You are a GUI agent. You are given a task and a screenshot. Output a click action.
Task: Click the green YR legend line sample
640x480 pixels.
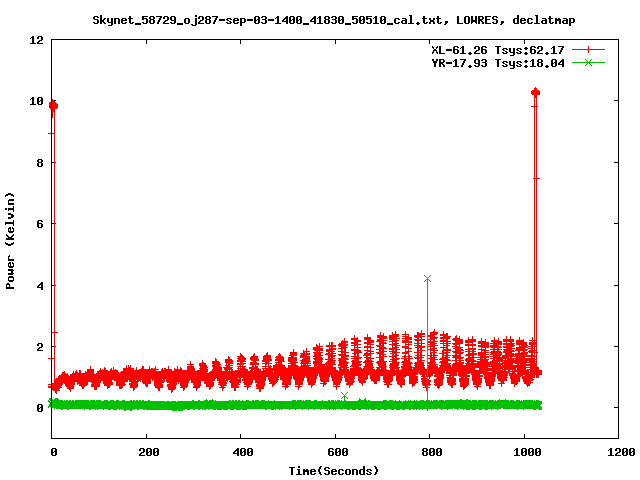pos(588,62)
